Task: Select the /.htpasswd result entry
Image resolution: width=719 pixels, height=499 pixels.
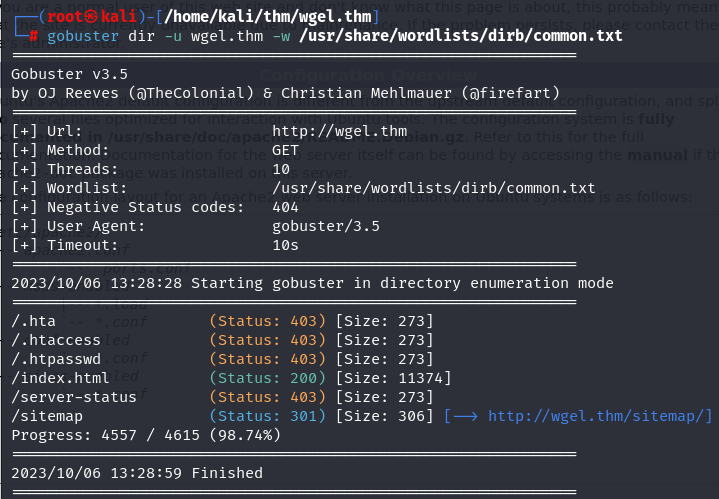Action: pyautogui.click(x=55, y=359)
